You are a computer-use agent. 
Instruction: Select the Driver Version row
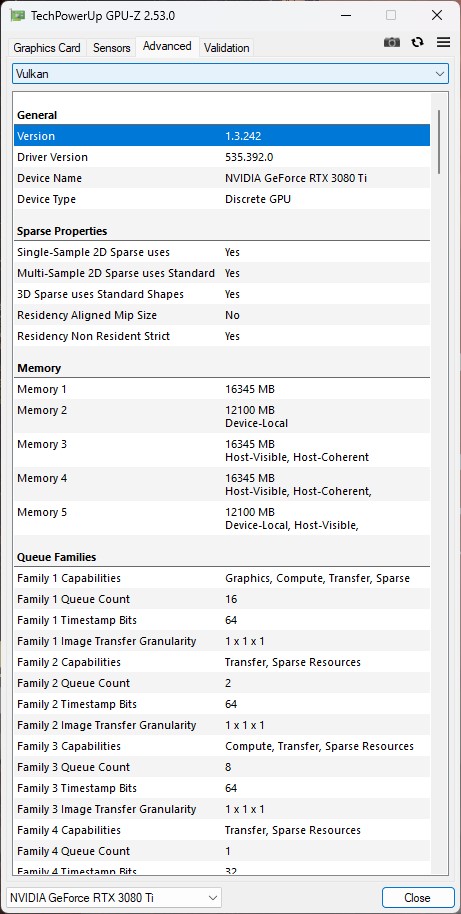pos(222,157)
